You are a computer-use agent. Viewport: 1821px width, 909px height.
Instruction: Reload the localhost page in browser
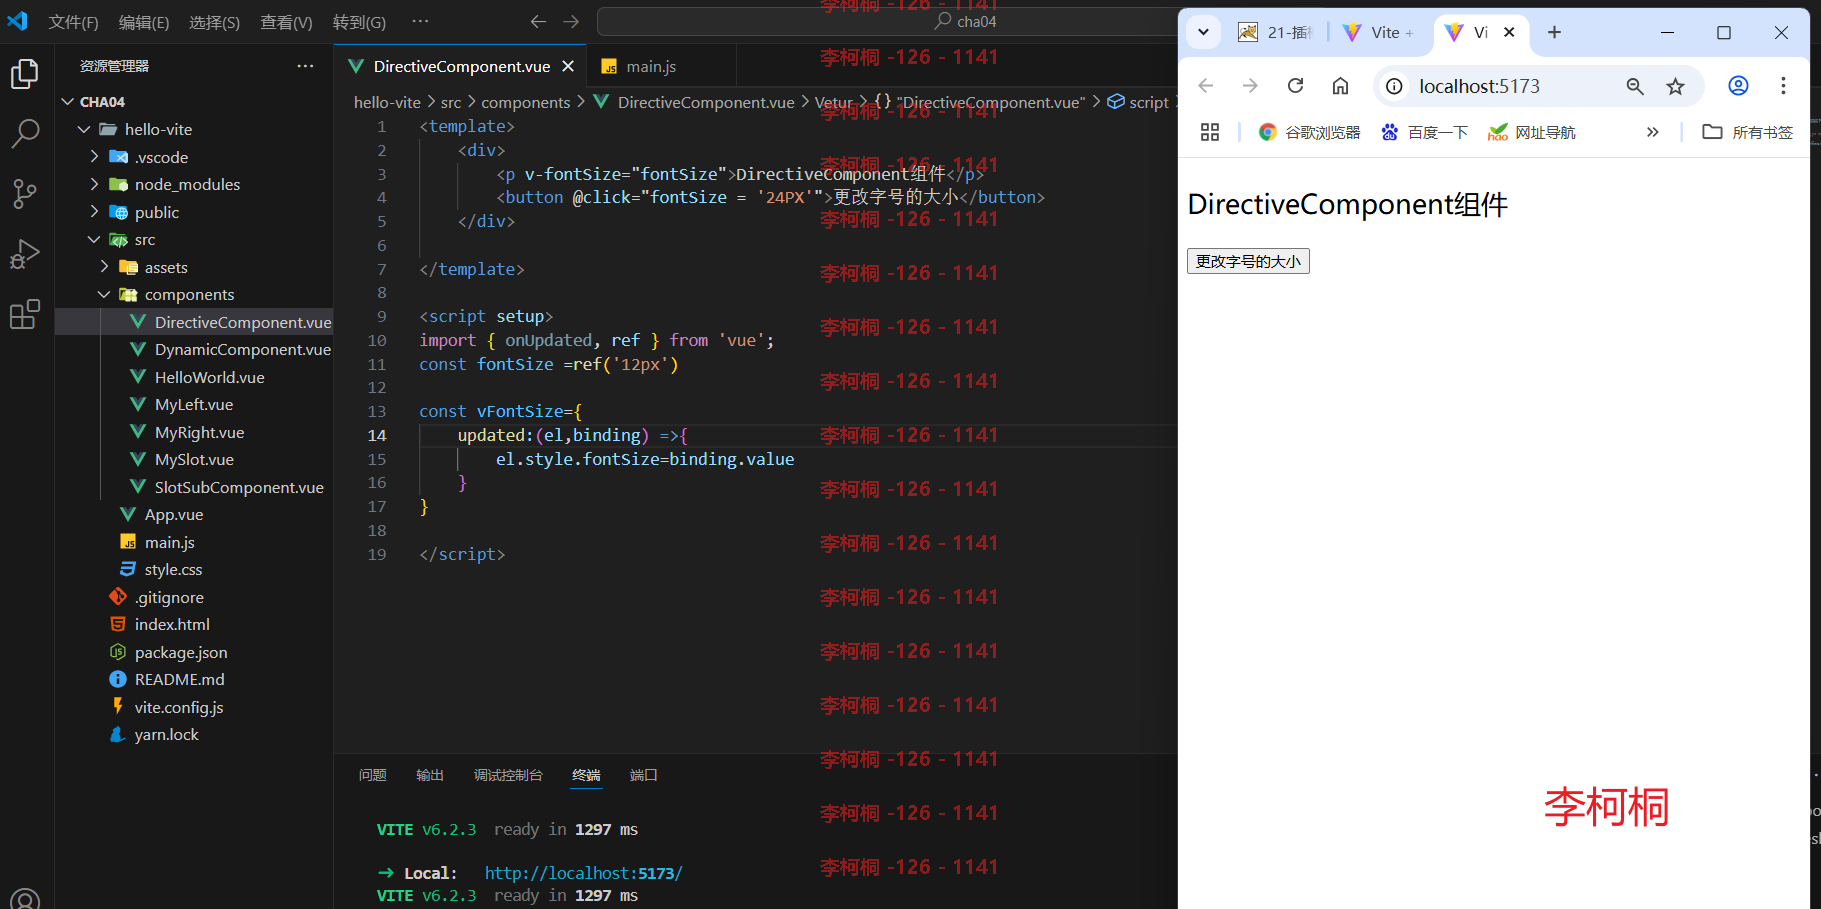(1295, 86)
